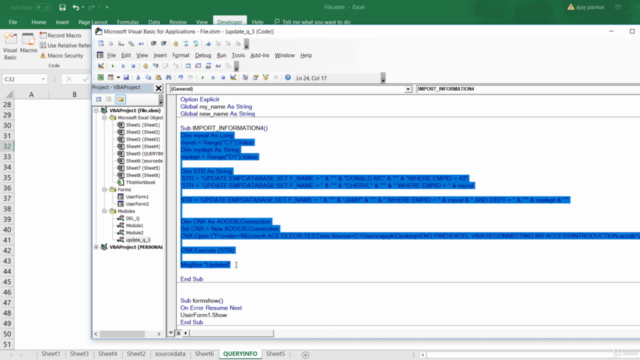Click Outdent icon in edit toolbar
This screenshot has height=360, width=640.
pos(164,44)
